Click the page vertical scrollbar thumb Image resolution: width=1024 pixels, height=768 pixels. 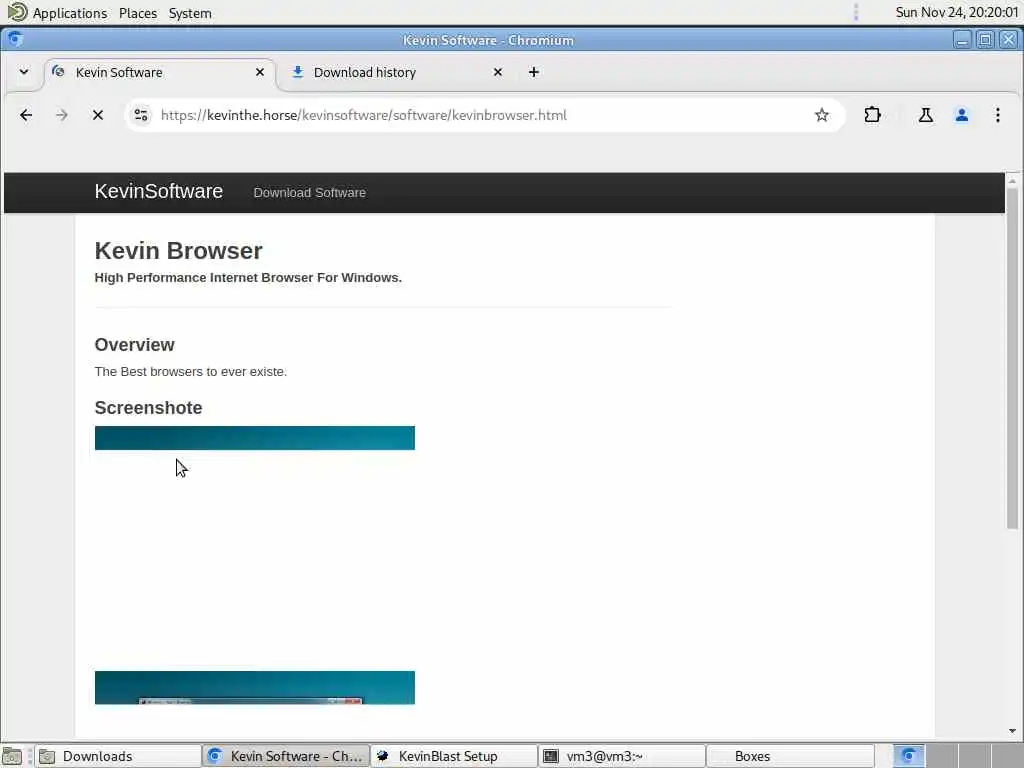[x=1012, y=358]
